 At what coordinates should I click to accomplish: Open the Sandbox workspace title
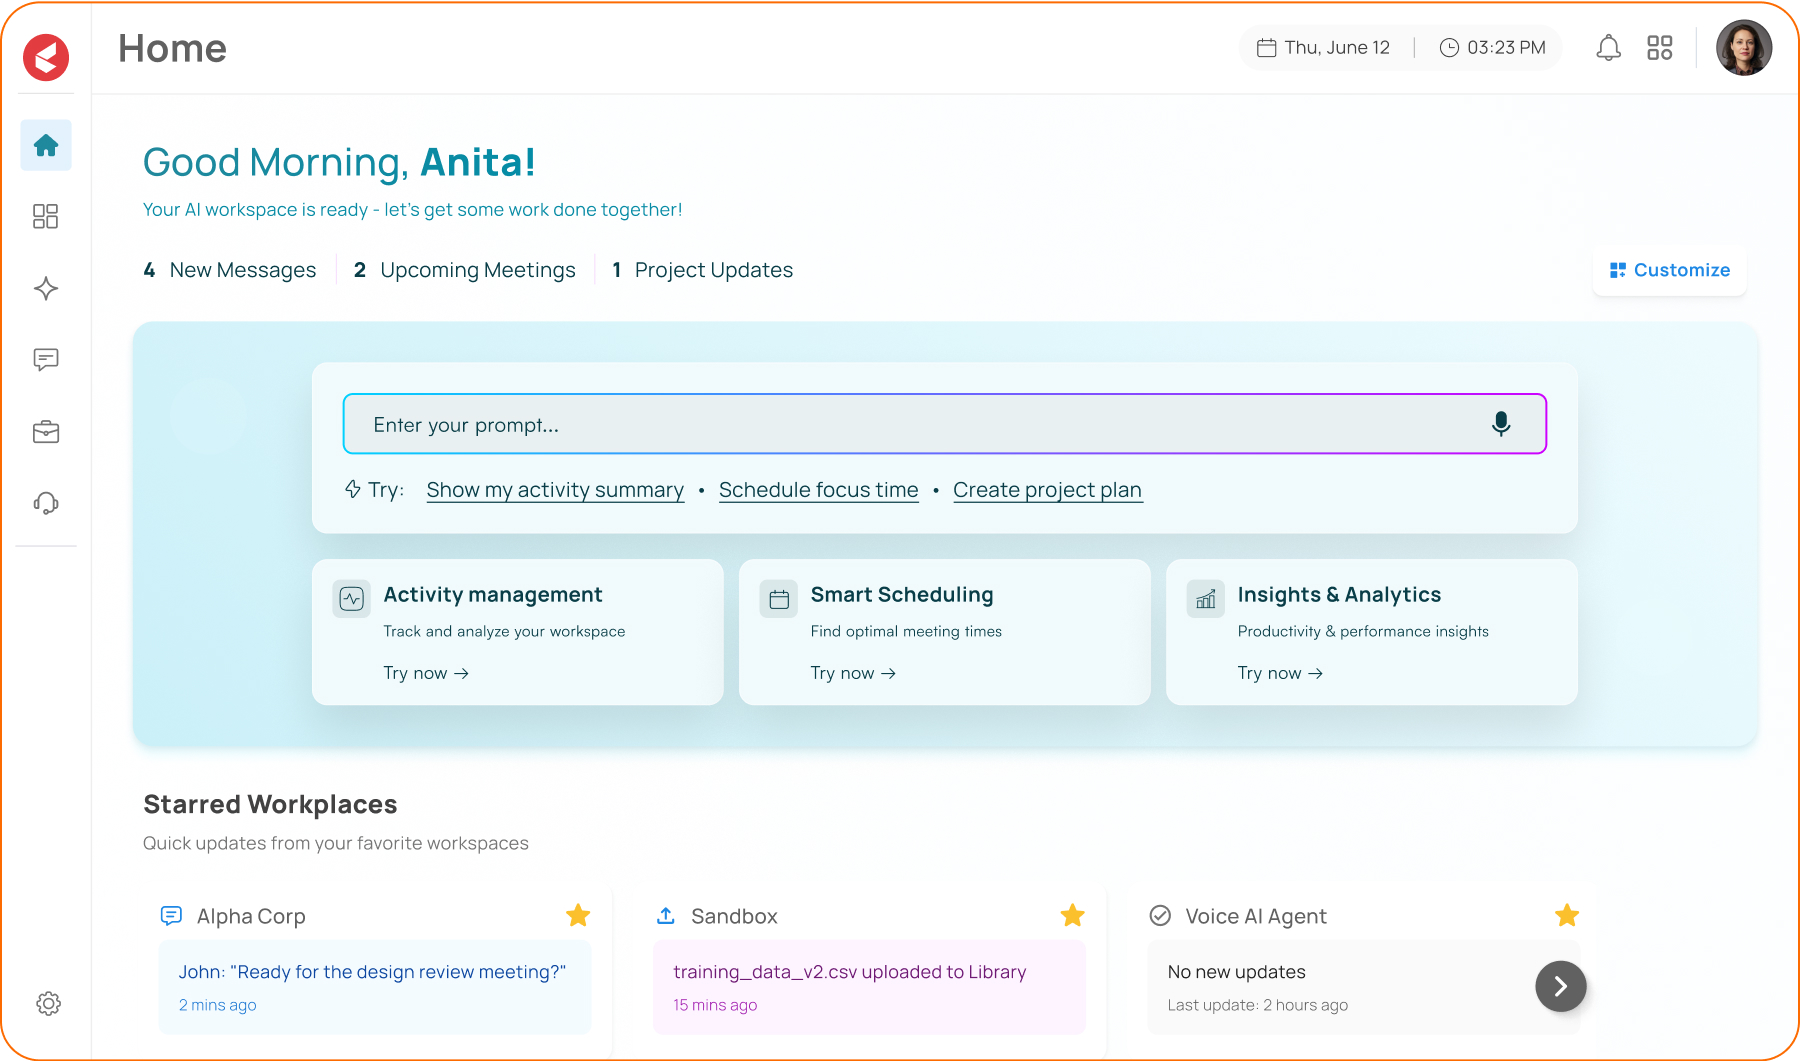pos(734,916)
